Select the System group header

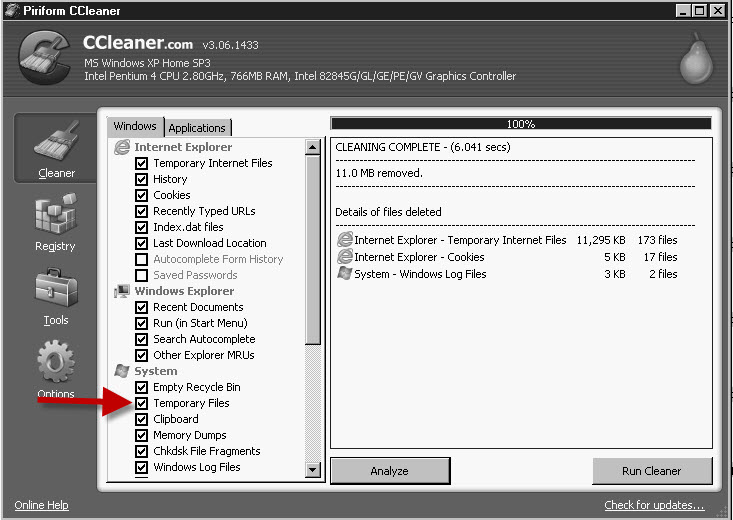tap(156, 371)
